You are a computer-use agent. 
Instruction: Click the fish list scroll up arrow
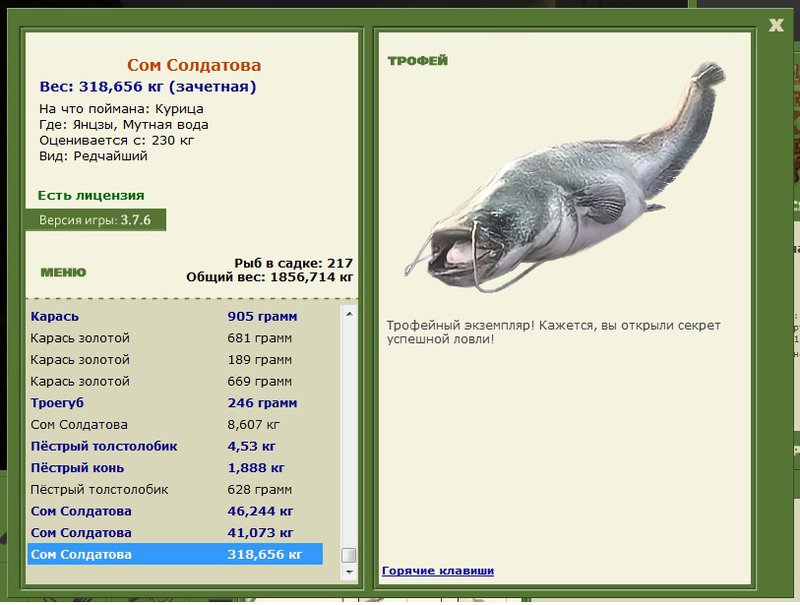[349, 314]
